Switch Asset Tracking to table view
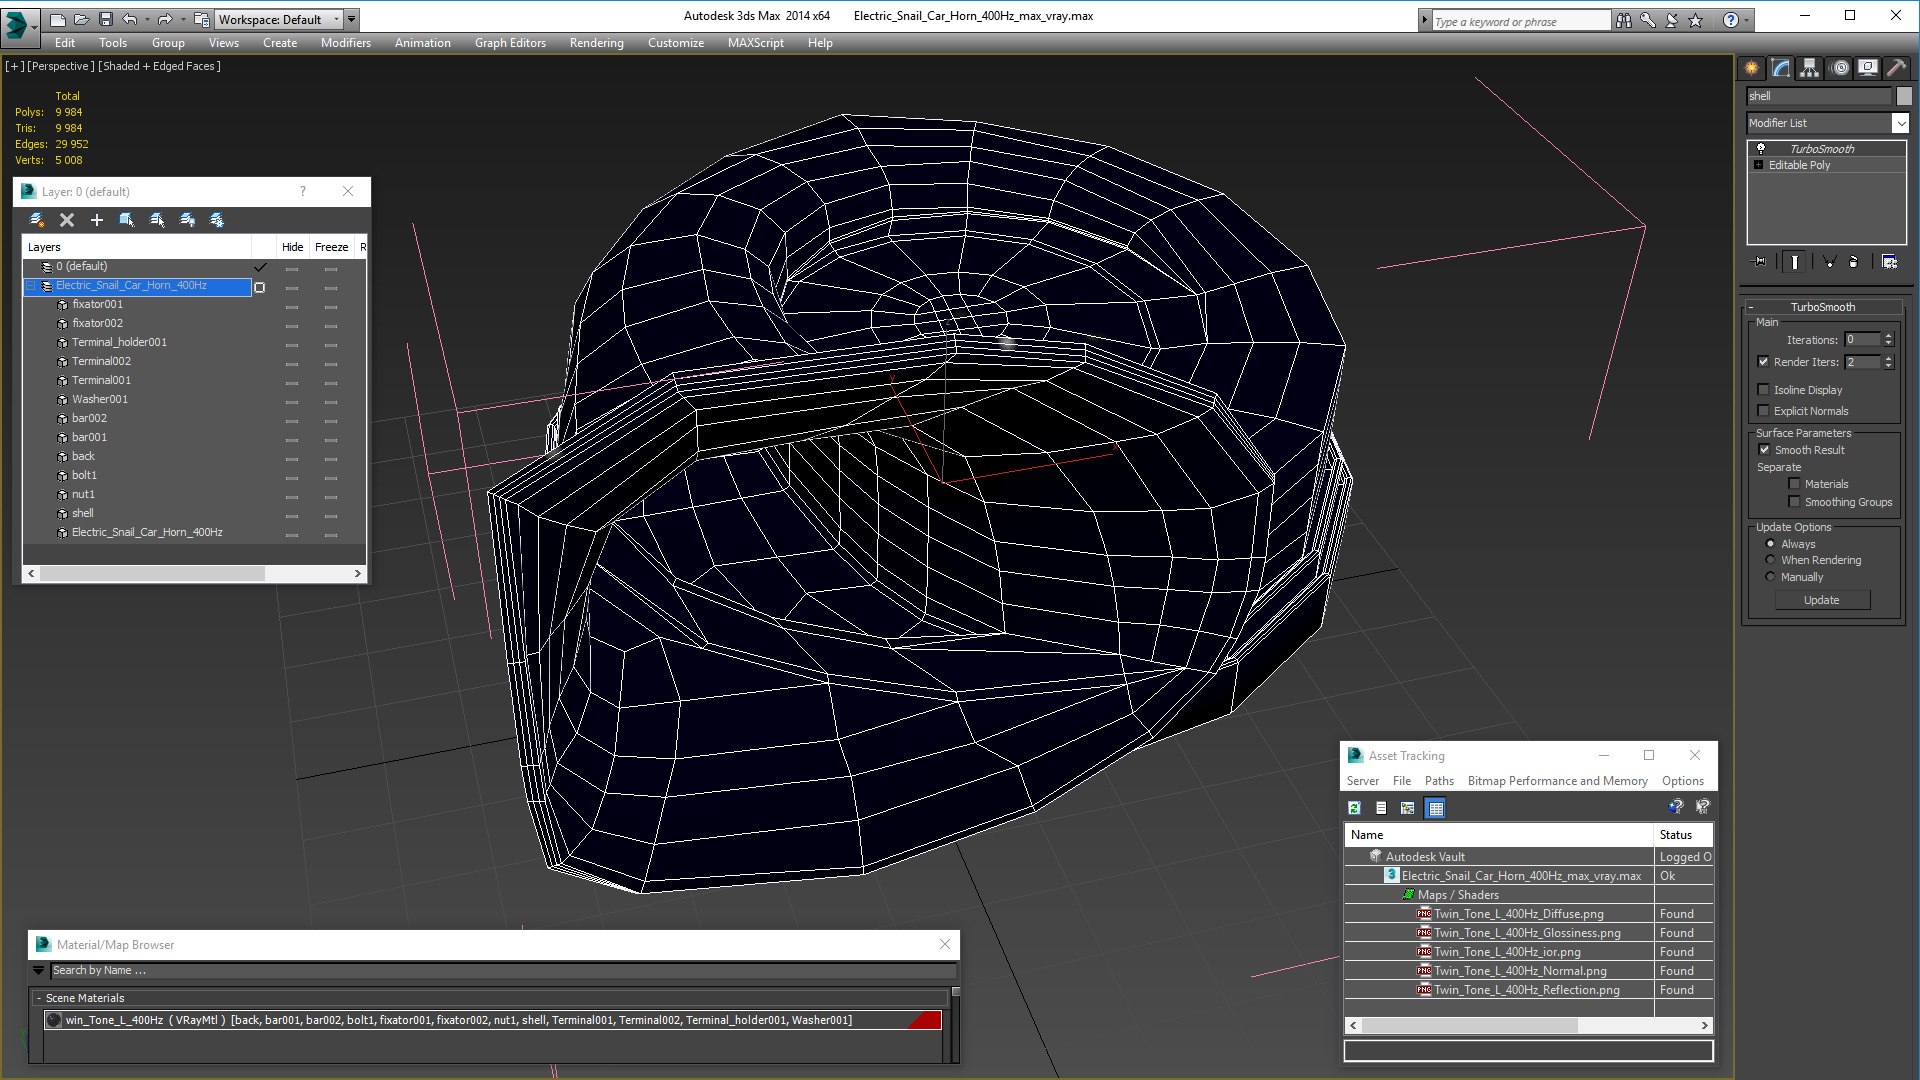Screen dimensions: 1920x1080 [1436, 808]
